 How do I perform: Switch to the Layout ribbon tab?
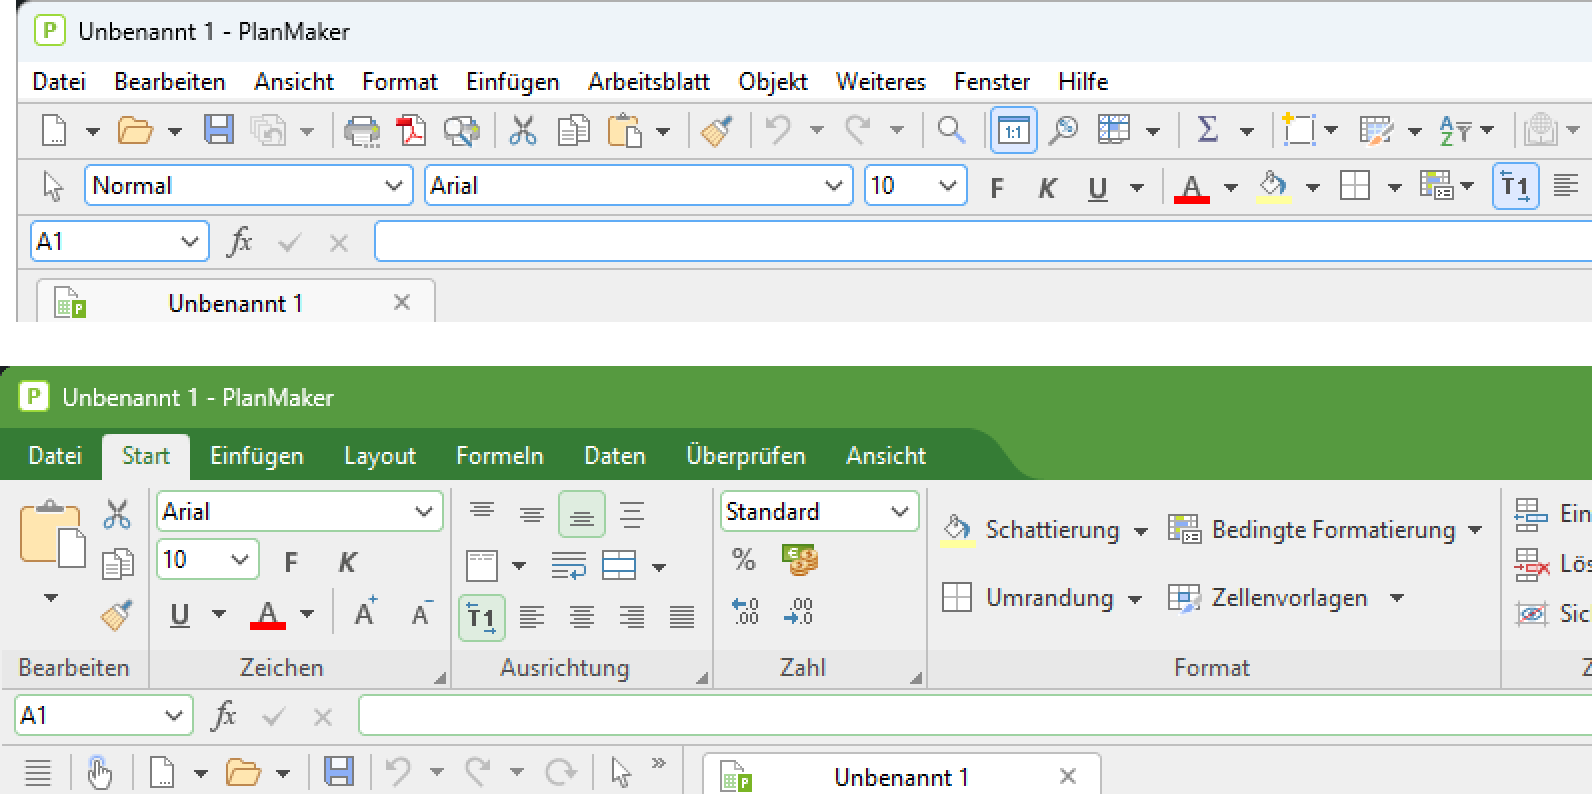pyautogui.click(x=380, y=456)
